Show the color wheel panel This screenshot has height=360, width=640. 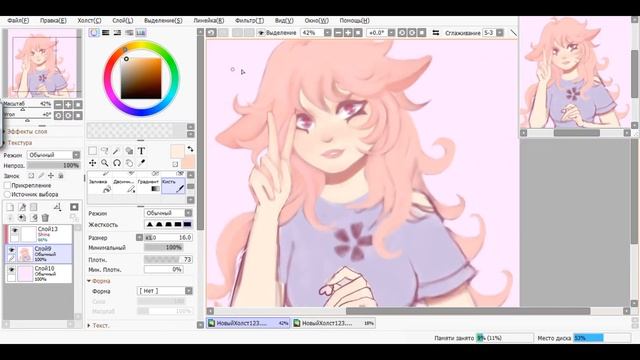point(94,33)
